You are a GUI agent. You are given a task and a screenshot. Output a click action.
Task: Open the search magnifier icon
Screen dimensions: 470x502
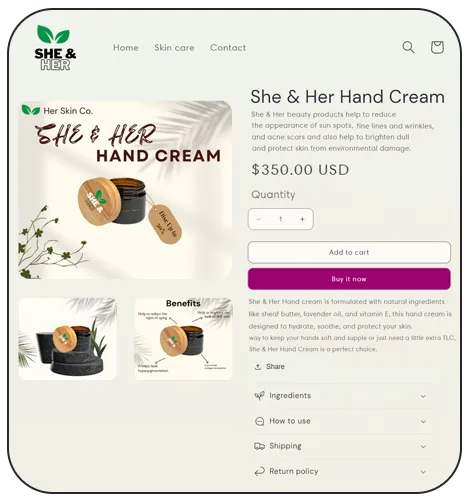[x=408, y=47]
